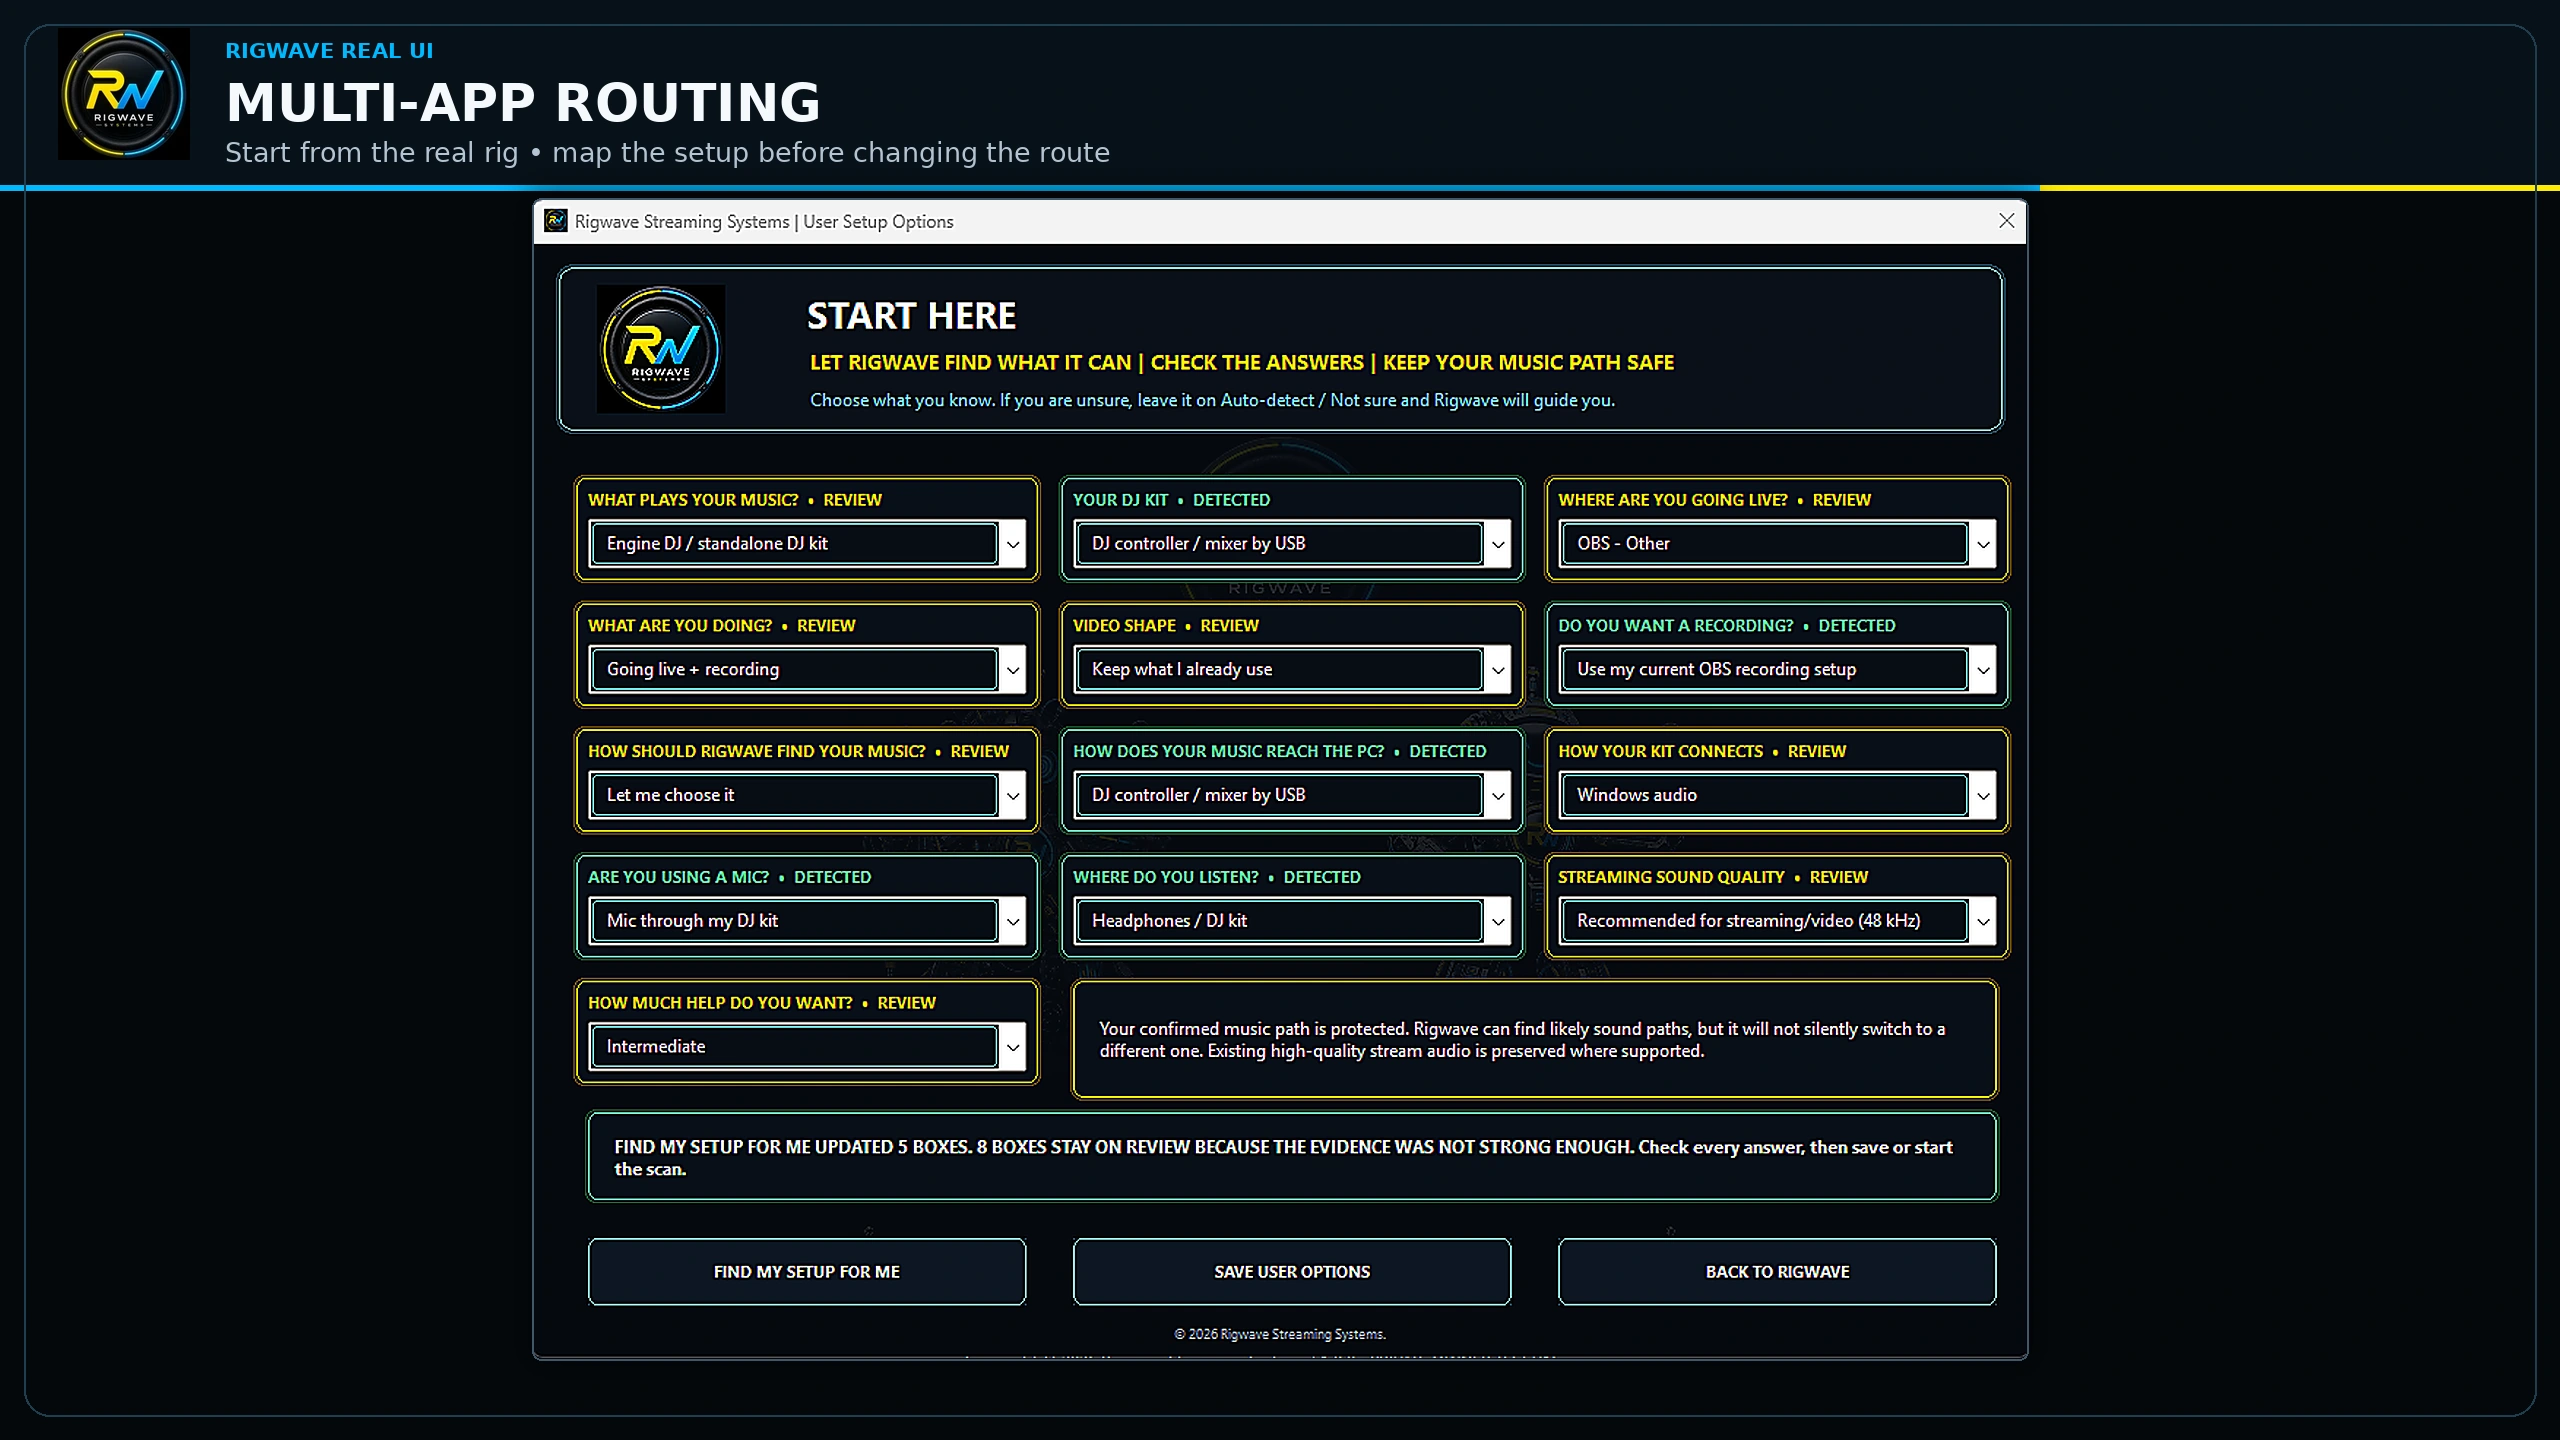Click the 'Choose what you know' instruction line
The image size is (2560, 1440).
[1212, 400]
